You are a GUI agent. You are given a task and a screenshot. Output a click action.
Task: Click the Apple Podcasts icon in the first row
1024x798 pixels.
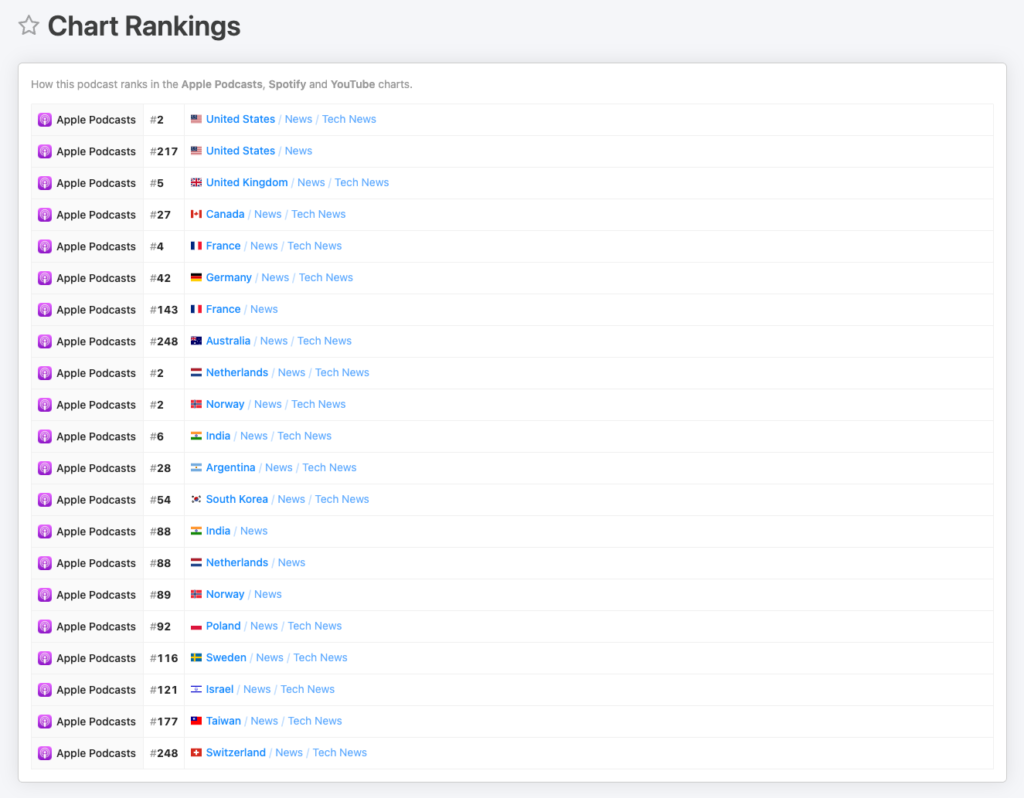click(45, 119)
